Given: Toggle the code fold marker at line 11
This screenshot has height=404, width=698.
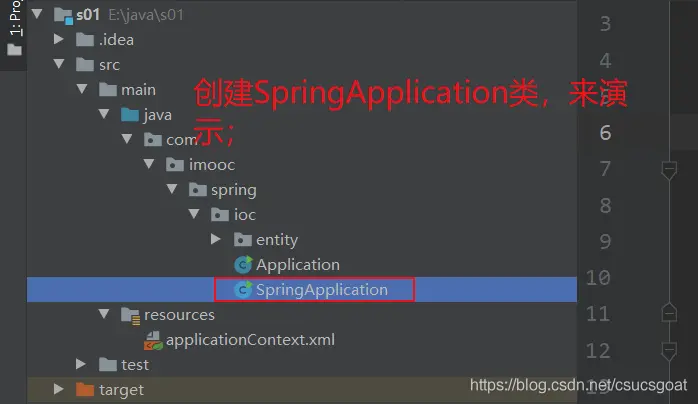Looking at the screenshot, I should (x=669, y=312).
